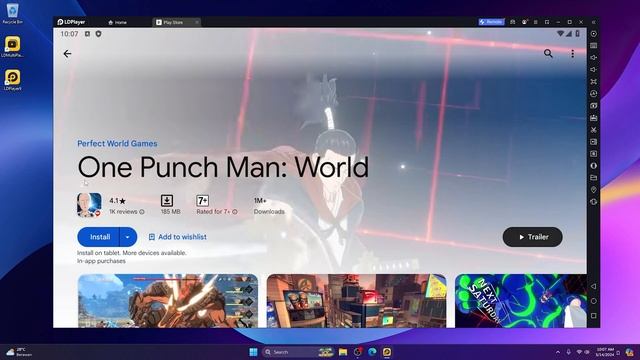Open the Next Saturday green screenshot

(x=521, y=301)
